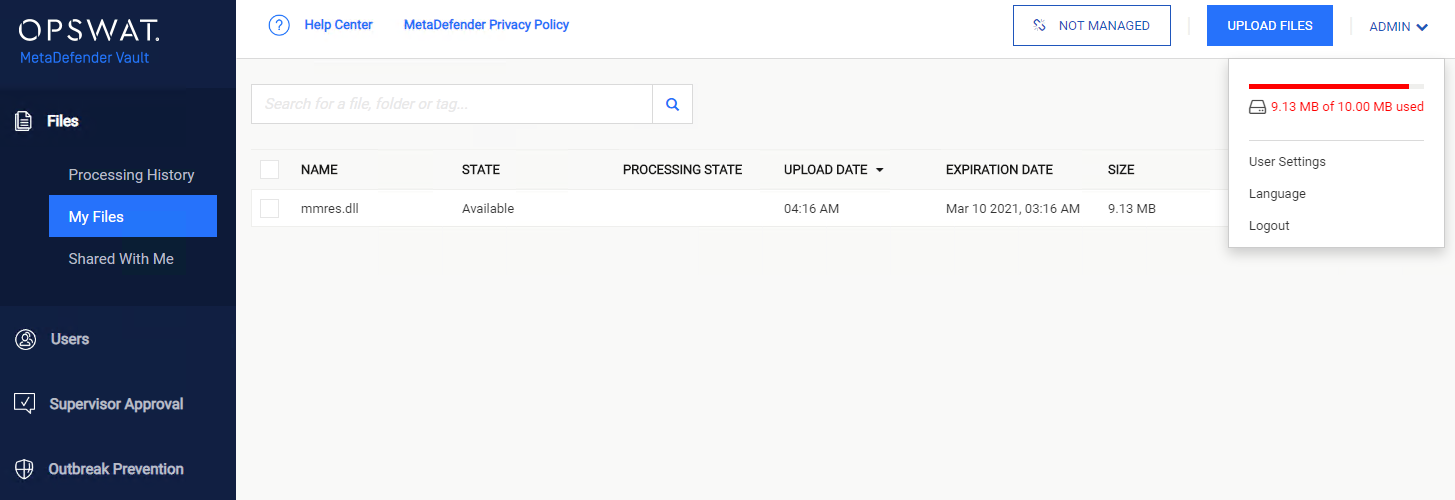This screenshot has width=1455, height=500.
Task: Open Language options from admin menu
Action: (1277, 194)
